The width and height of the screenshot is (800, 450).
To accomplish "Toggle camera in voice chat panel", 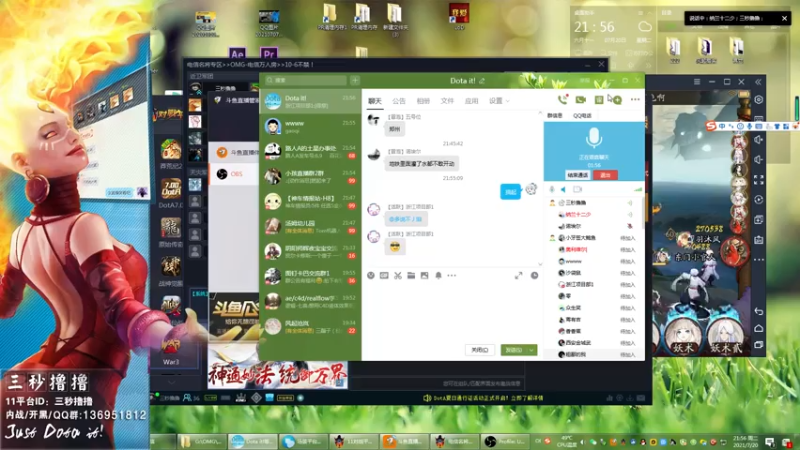I will click(578, 189).
